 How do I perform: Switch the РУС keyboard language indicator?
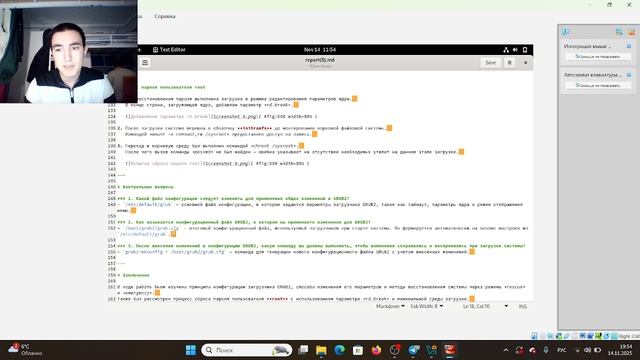coord(562,350)
